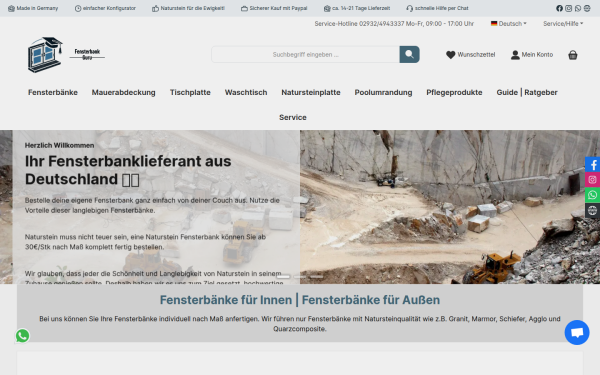This screenshot has width=600, height=375.
Task: Click the einfacher Konfigurator clock icon
Action: (78, 8)
